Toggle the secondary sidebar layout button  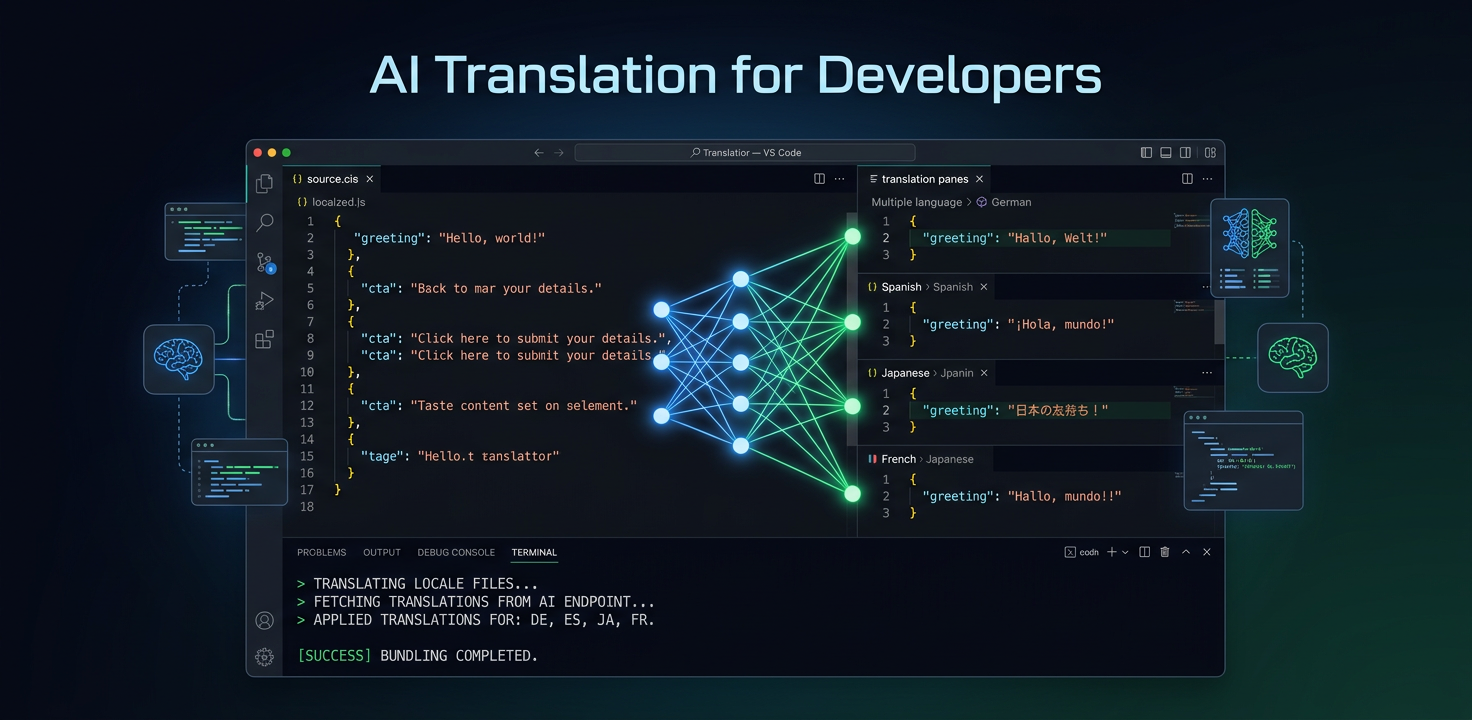1185,153
